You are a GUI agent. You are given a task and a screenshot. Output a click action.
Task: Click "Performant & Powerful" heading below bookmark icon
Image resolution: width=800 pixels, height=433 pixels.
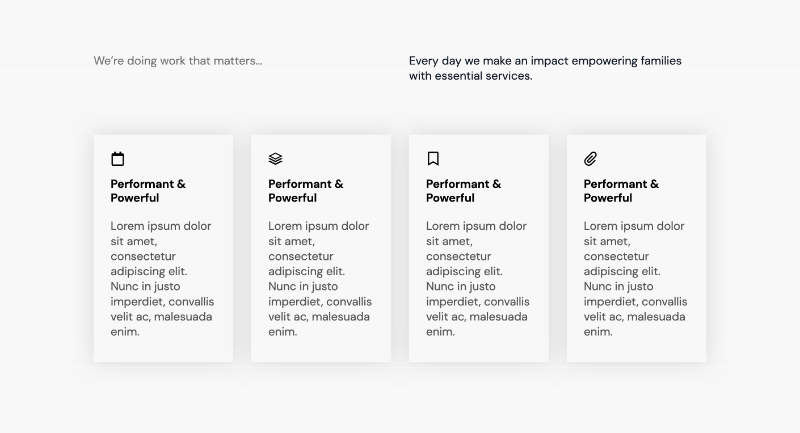pos(463,191)
